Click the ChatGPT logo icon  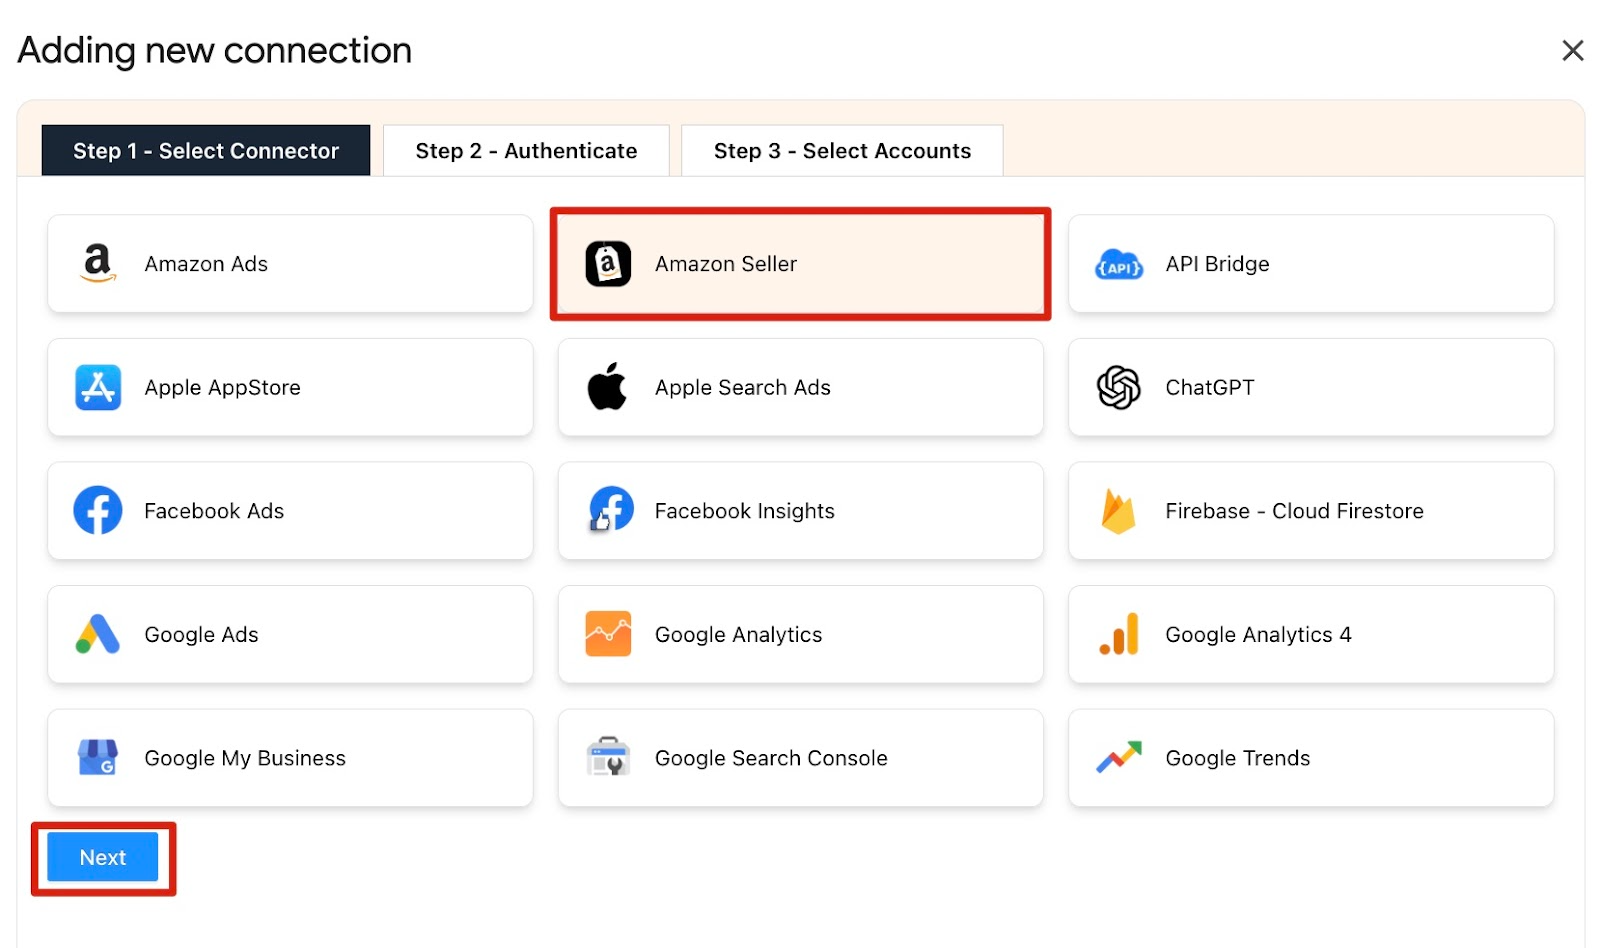click(1118, 388)
